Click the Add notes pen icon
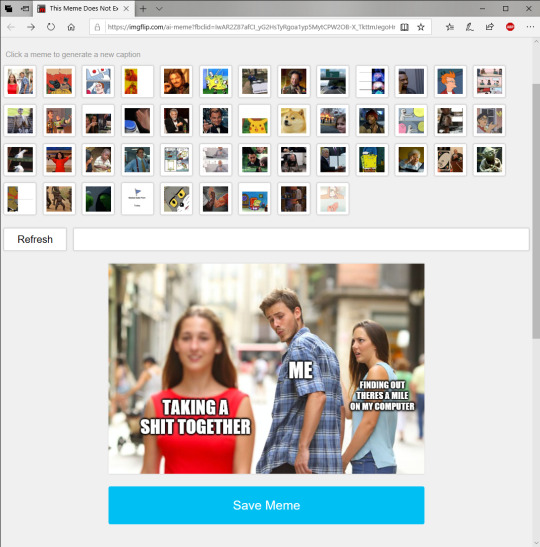The height and width of the screenshot is (547, 540). (470, 27)
